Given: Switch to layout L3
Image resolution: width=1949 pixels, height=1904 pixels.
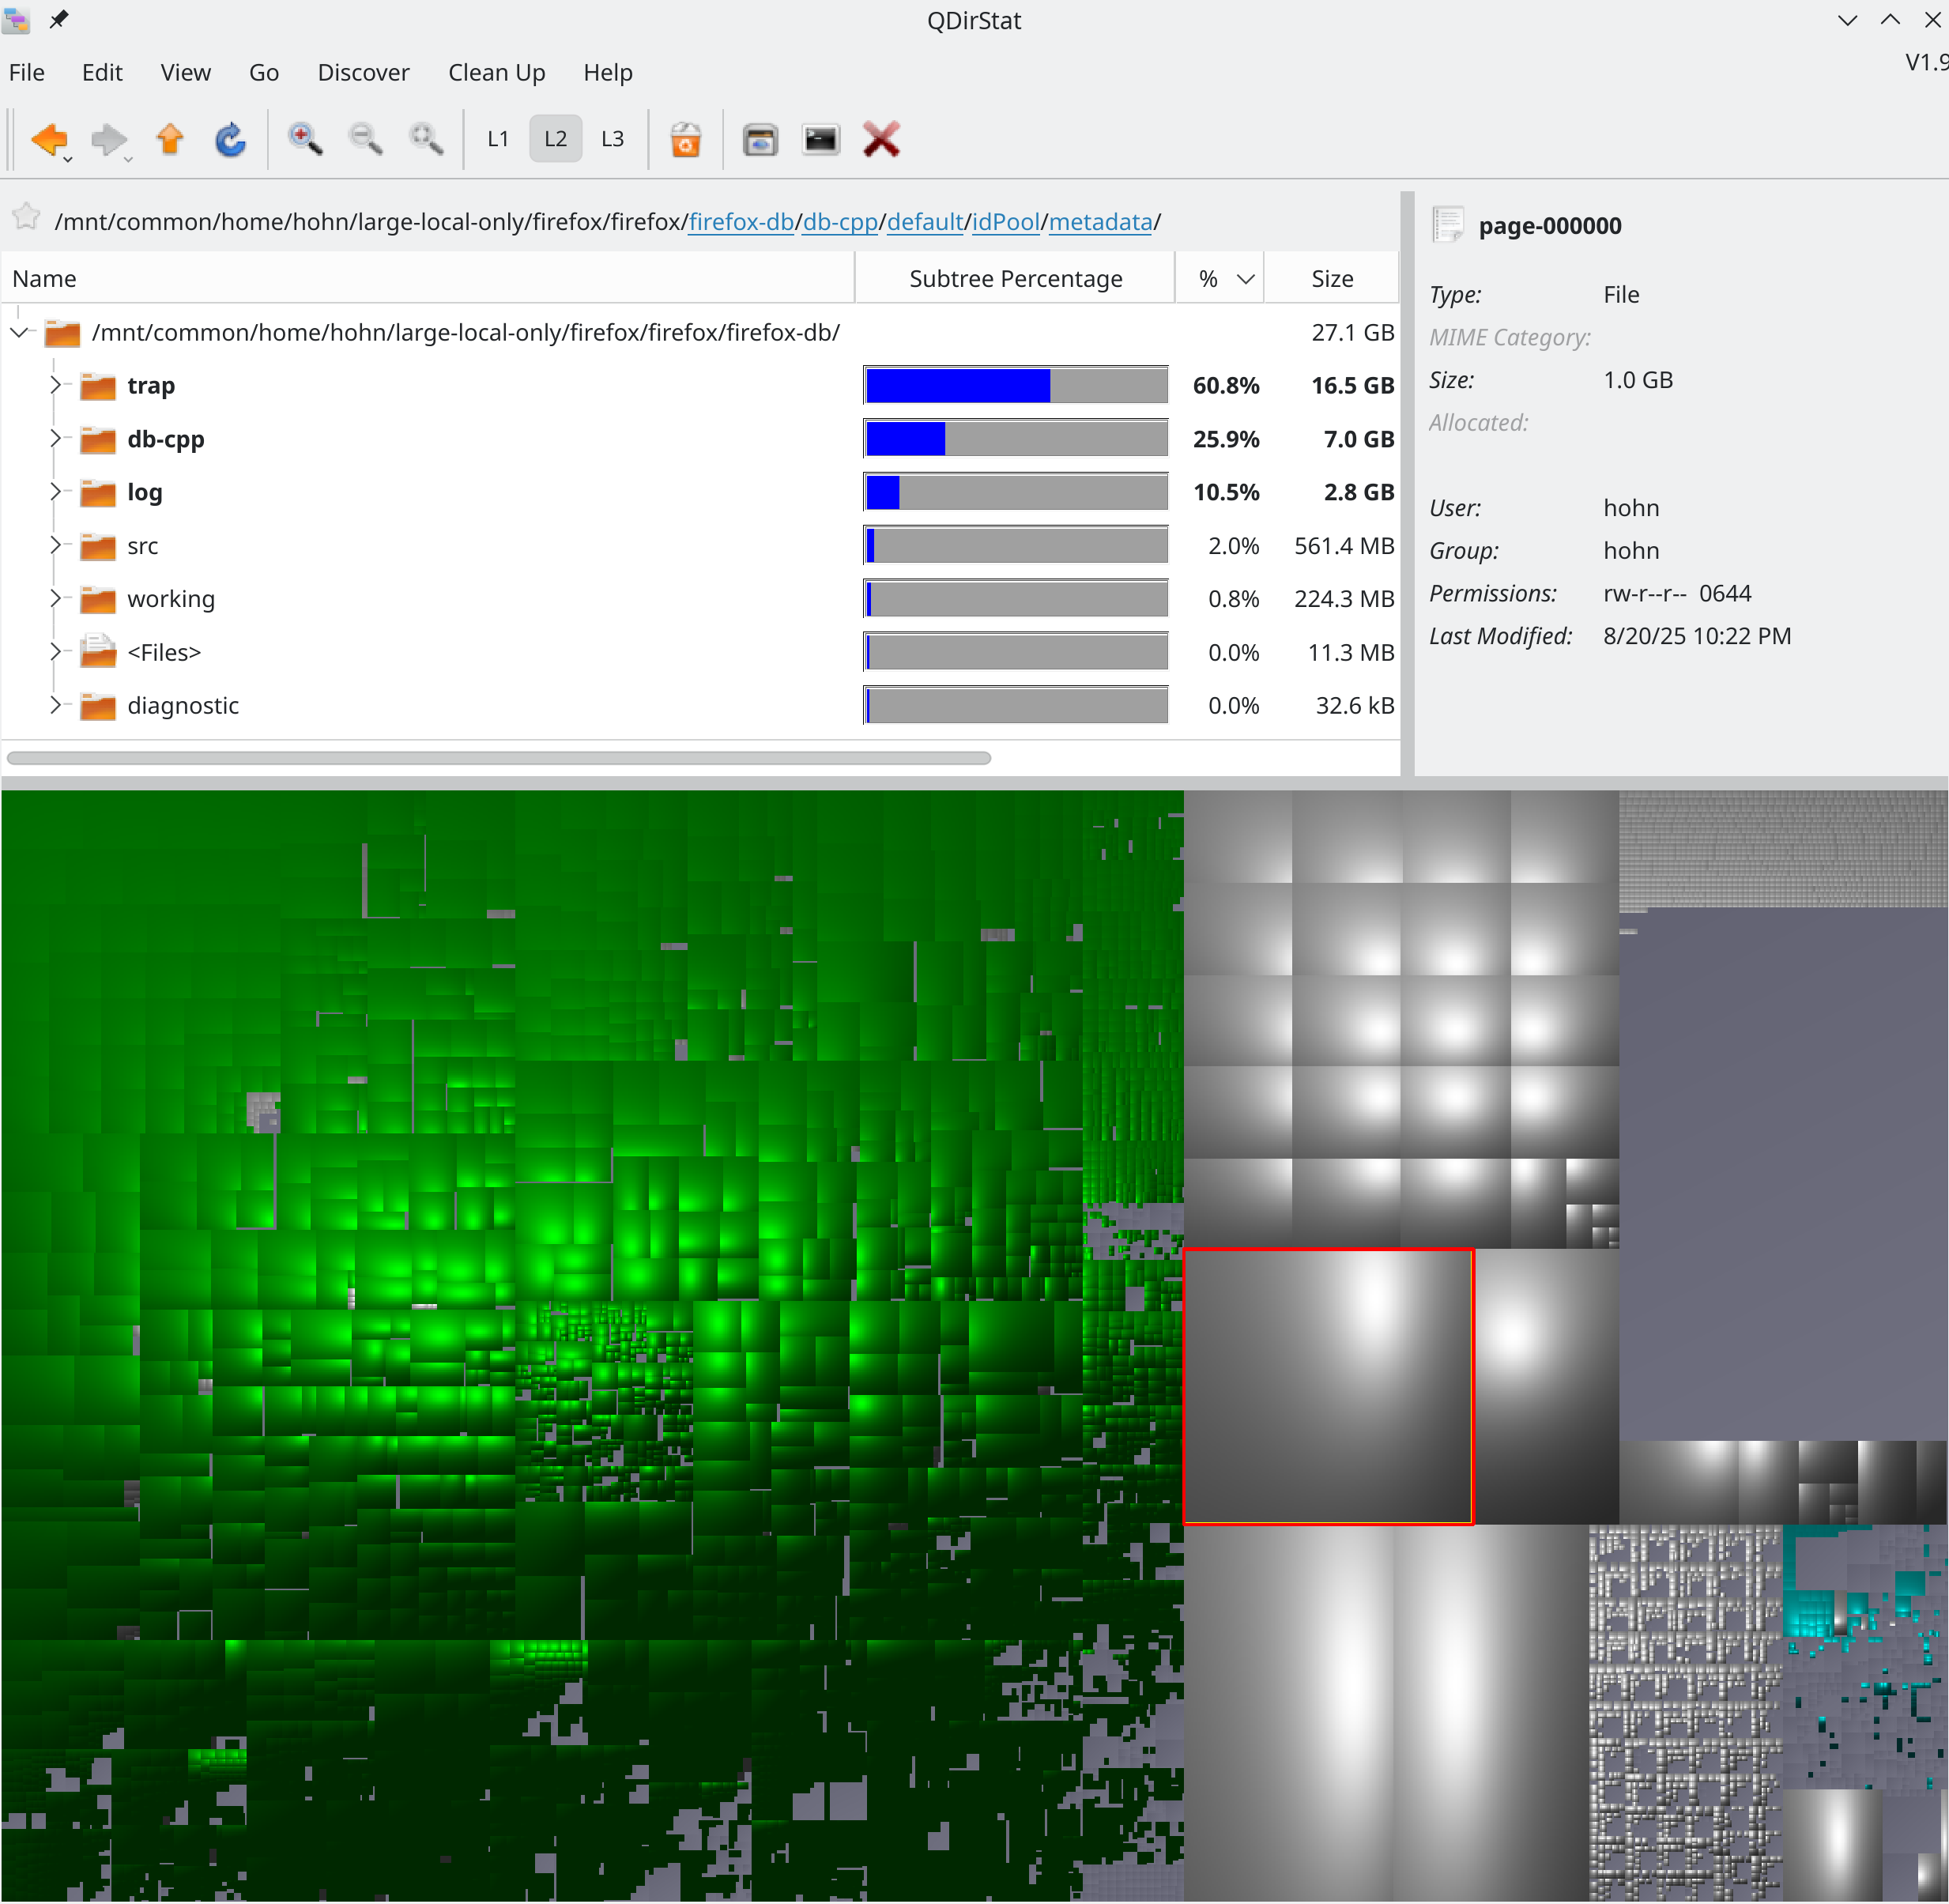Looking at the screenshot, I should tap(612, 139).
